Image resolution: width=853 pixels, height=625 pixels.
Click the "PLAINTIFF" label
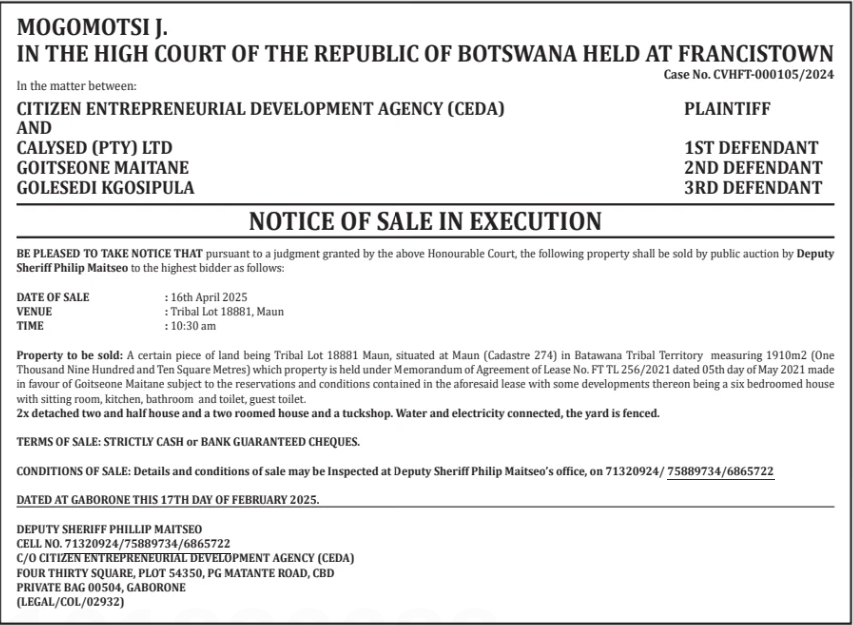[728, 108]
